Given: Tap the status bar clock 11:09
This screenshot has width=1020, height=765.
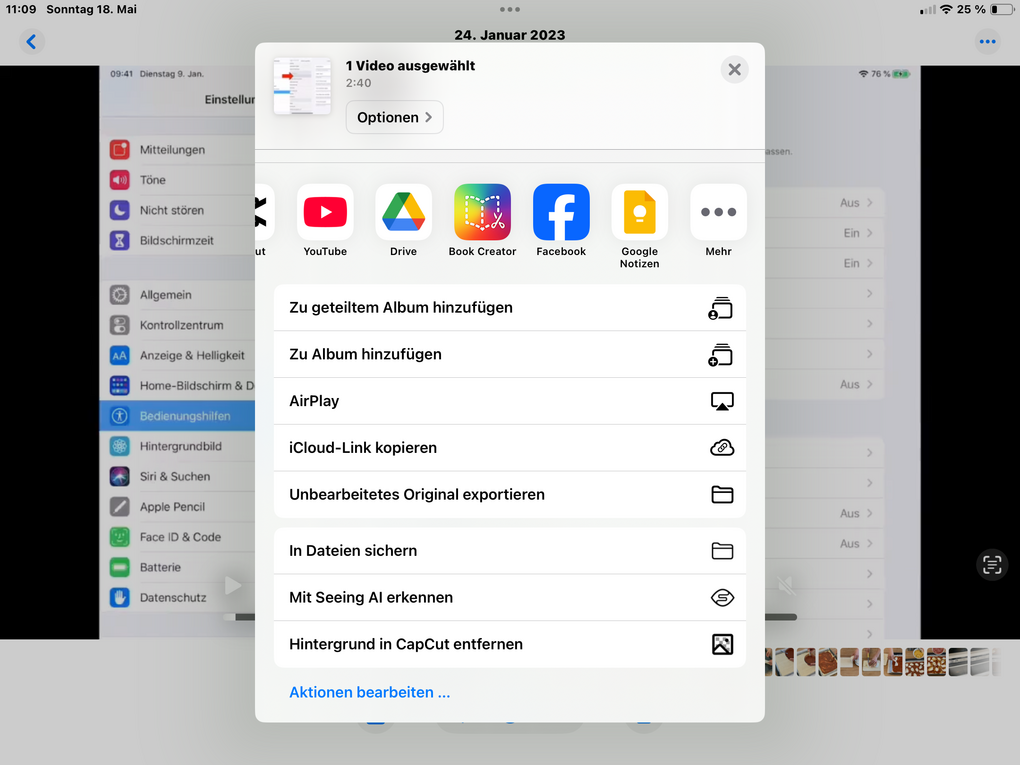Looking at the screenshot, I should click(21, 9).
